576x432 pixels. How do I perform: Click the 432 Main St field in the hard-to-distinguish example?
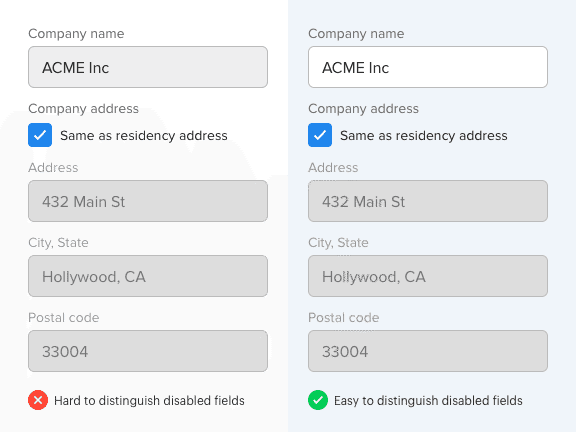[x=148, y=201]
